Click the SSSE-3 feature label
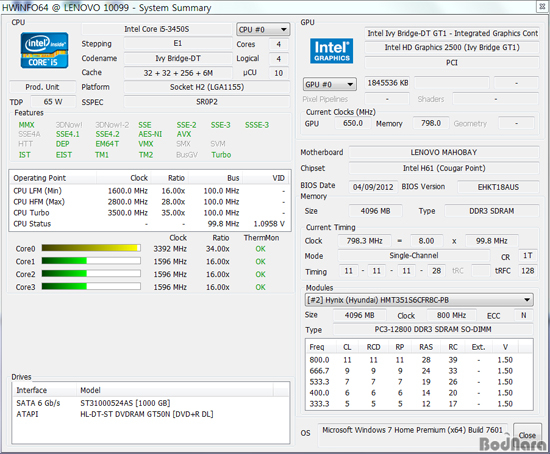Image resolution: width=550 pixels, height=454 pixels. point(257,125)
